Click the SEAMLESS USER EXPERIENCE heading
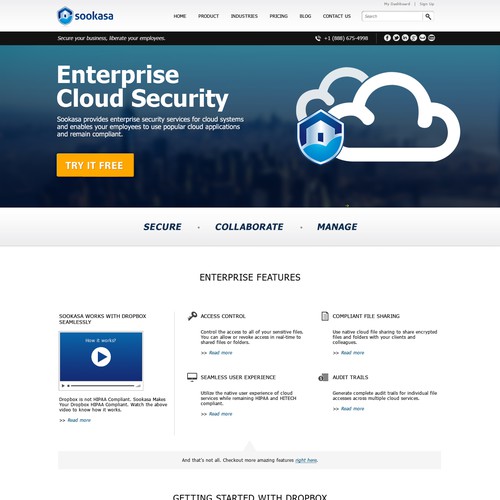This screenshot has width=500, height=500. (x=238, y=377)
